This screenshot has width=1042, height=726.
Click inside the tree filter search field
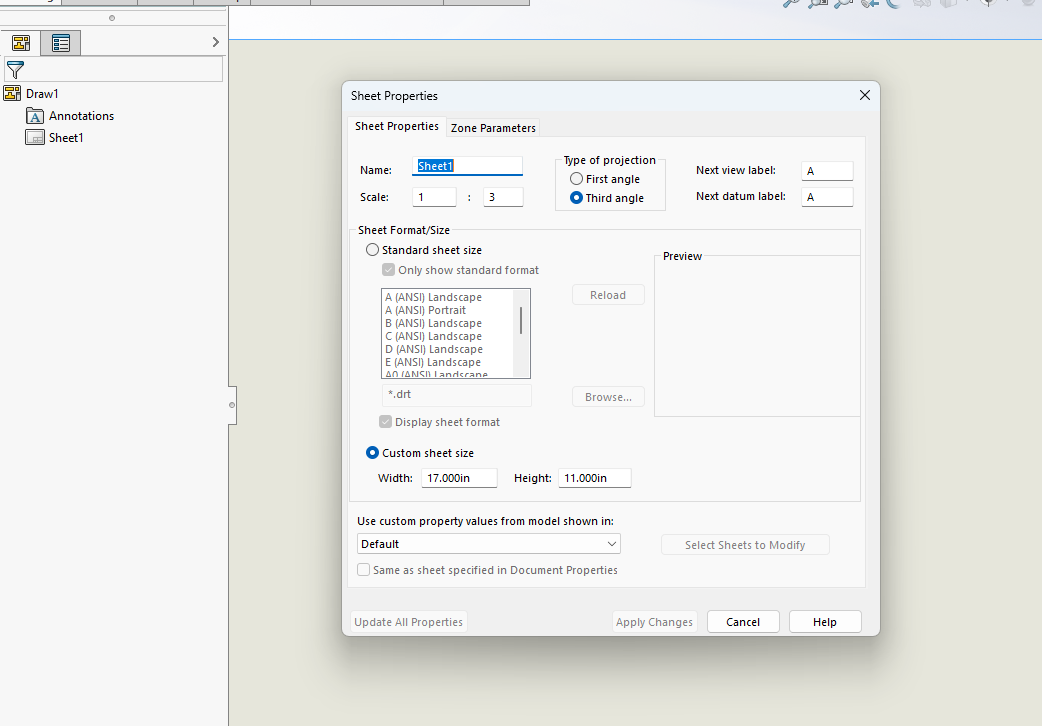(x=114, y=69)
